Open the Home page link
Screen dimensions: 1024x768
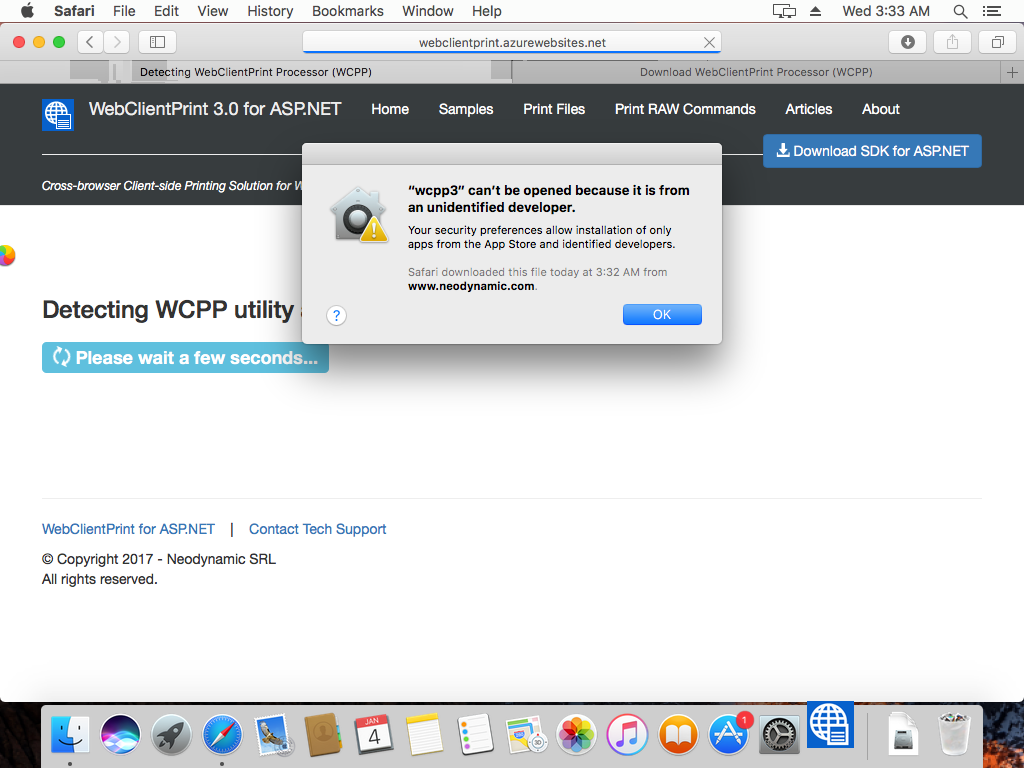390,109
